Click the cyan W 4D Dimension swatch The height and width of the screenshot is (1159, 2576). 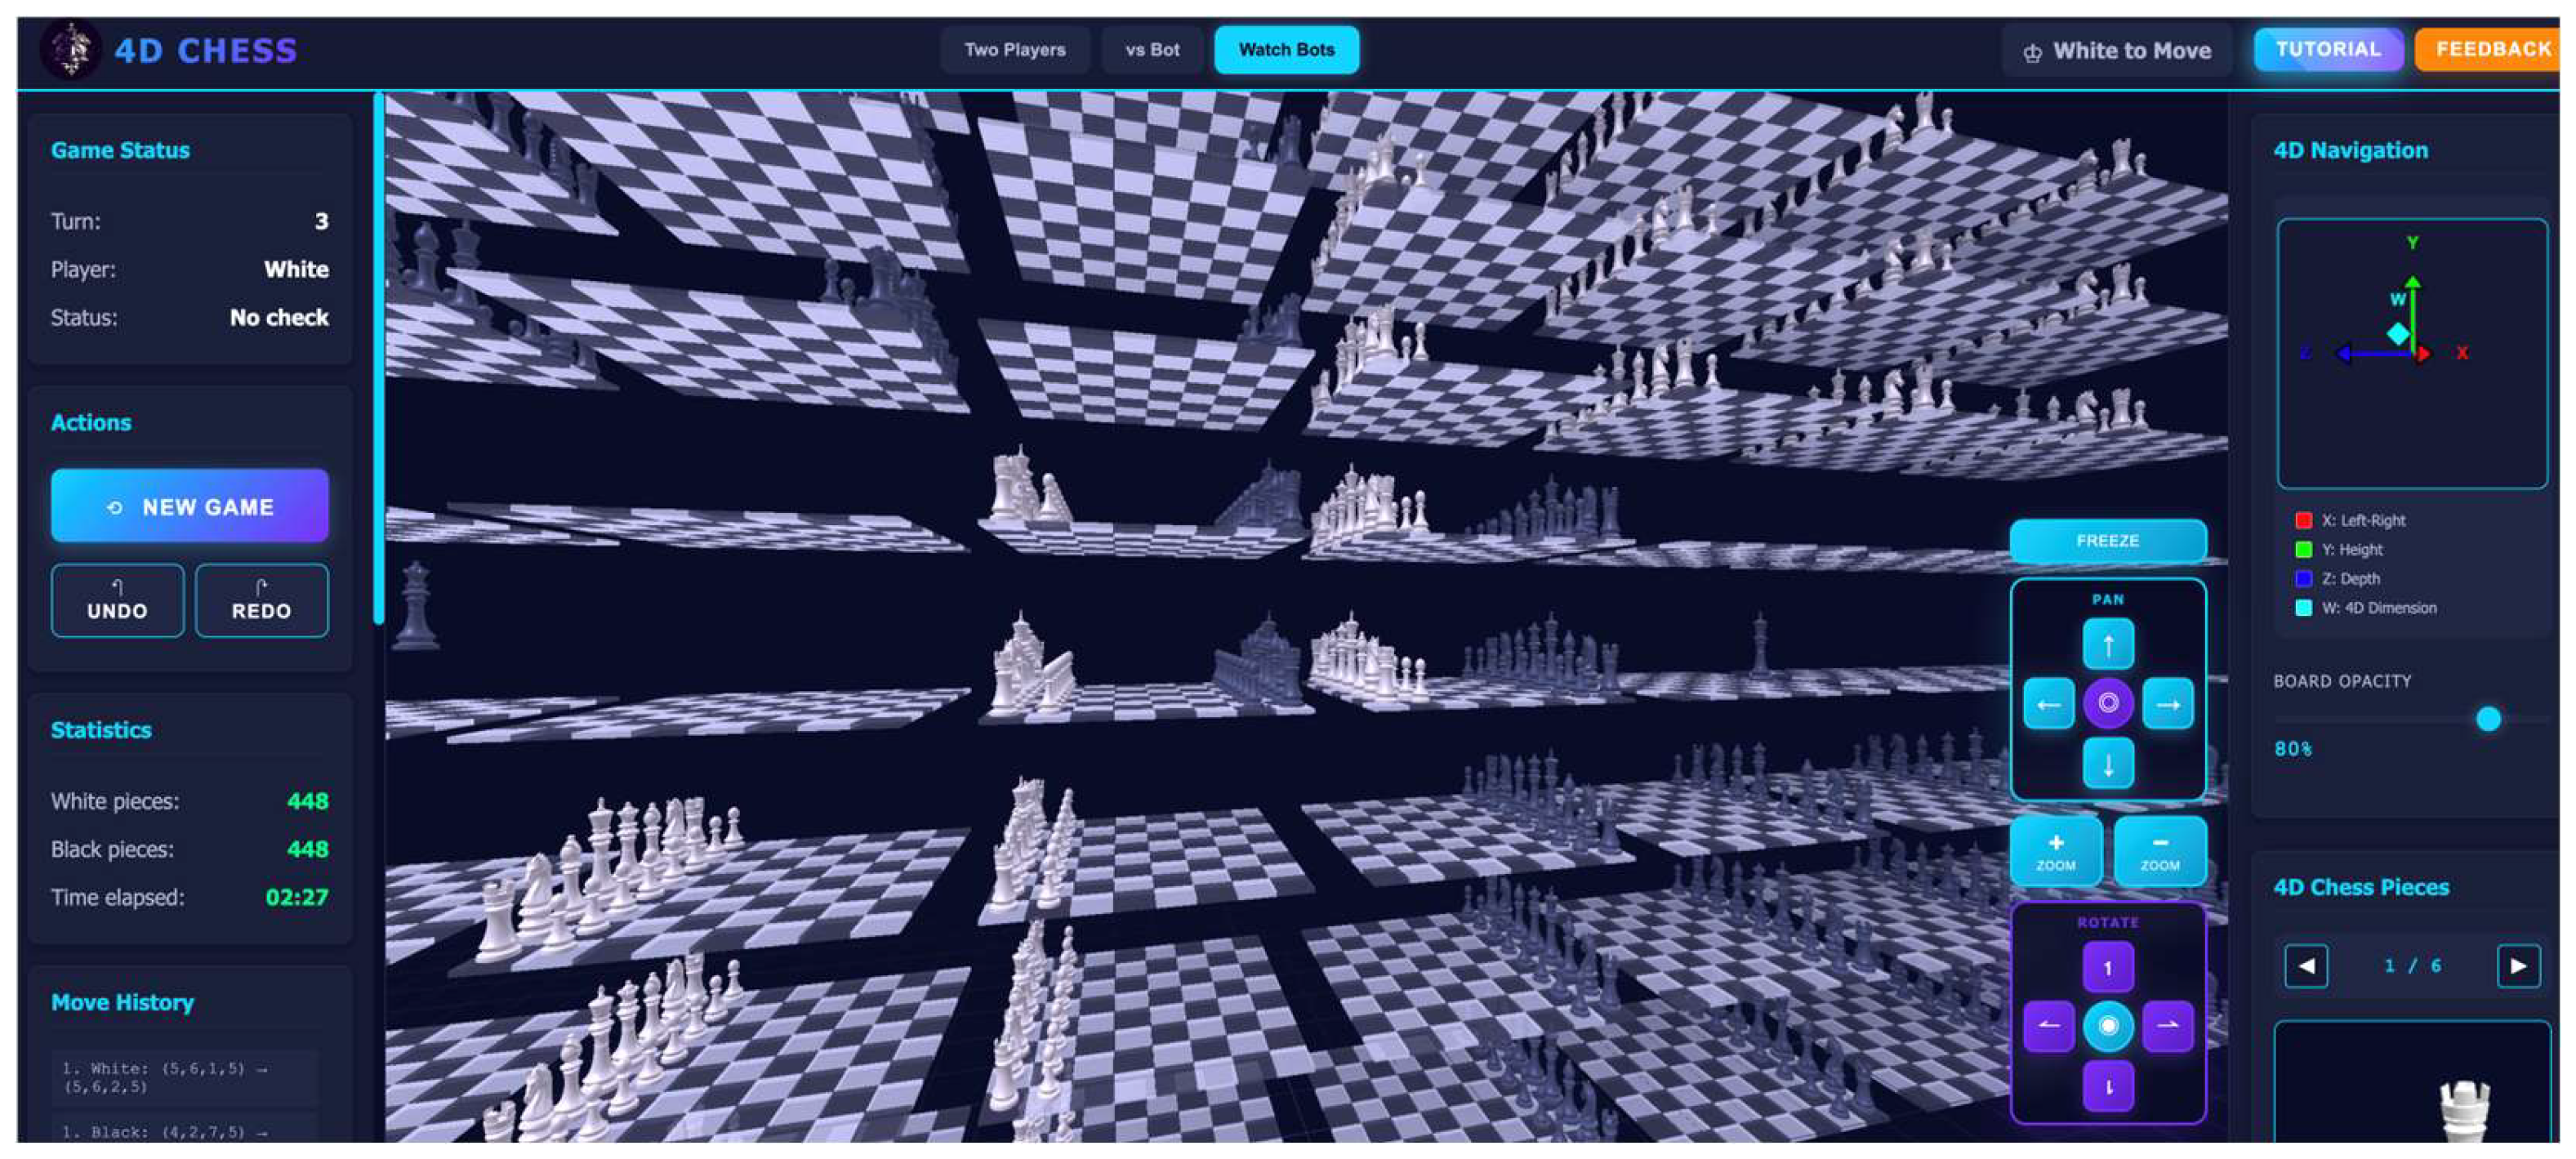tap(2303, 607)
